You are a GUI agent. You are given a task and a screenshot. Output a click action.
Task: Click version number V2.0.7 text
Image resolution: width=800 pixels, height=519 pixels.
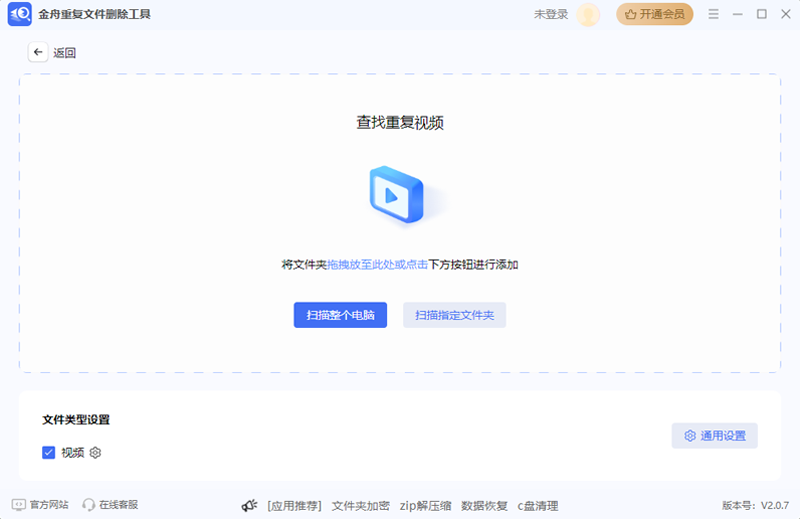[774, 505]
